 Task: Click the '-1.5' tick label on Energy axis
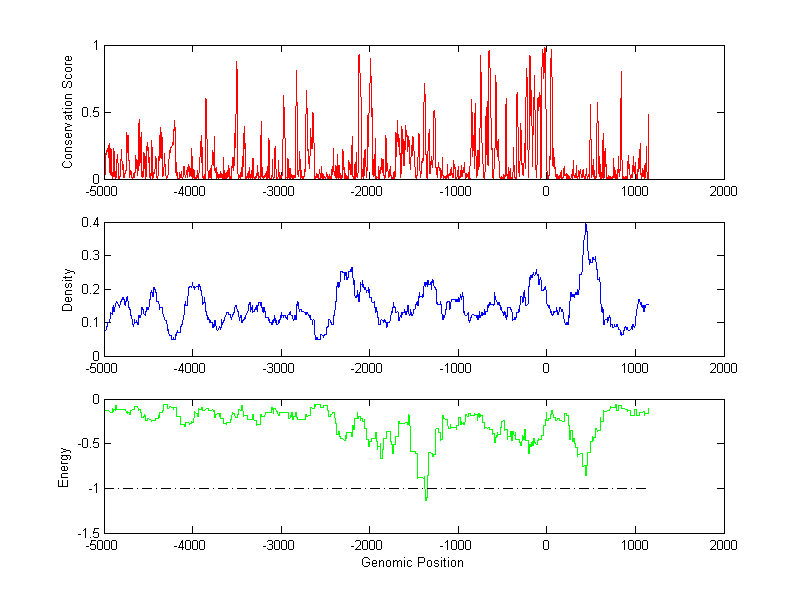click(x=87, y=533)
